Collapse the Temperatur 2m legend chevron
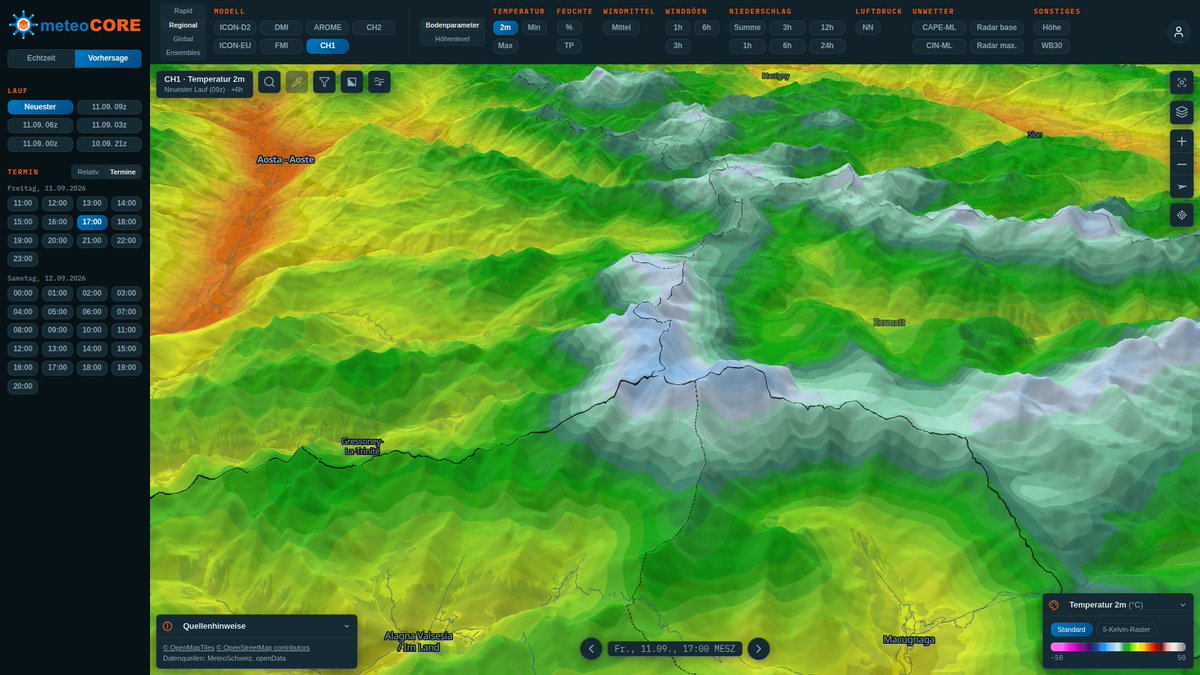Image resolution: width=1200 pixels, height=675 pixels. (x=1183, y=605)
